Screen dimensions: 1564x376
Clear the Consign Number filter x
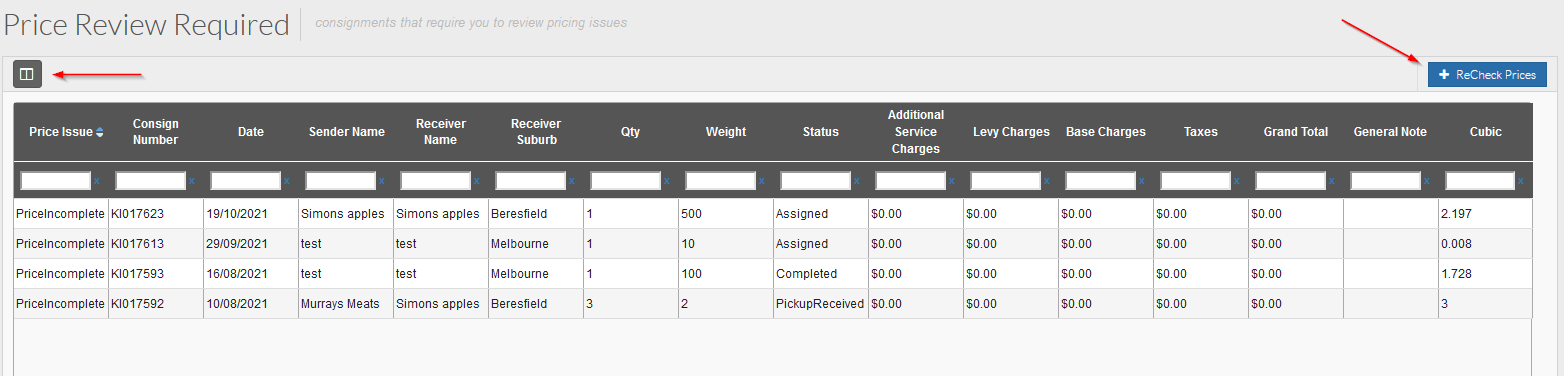pos(192,181)
